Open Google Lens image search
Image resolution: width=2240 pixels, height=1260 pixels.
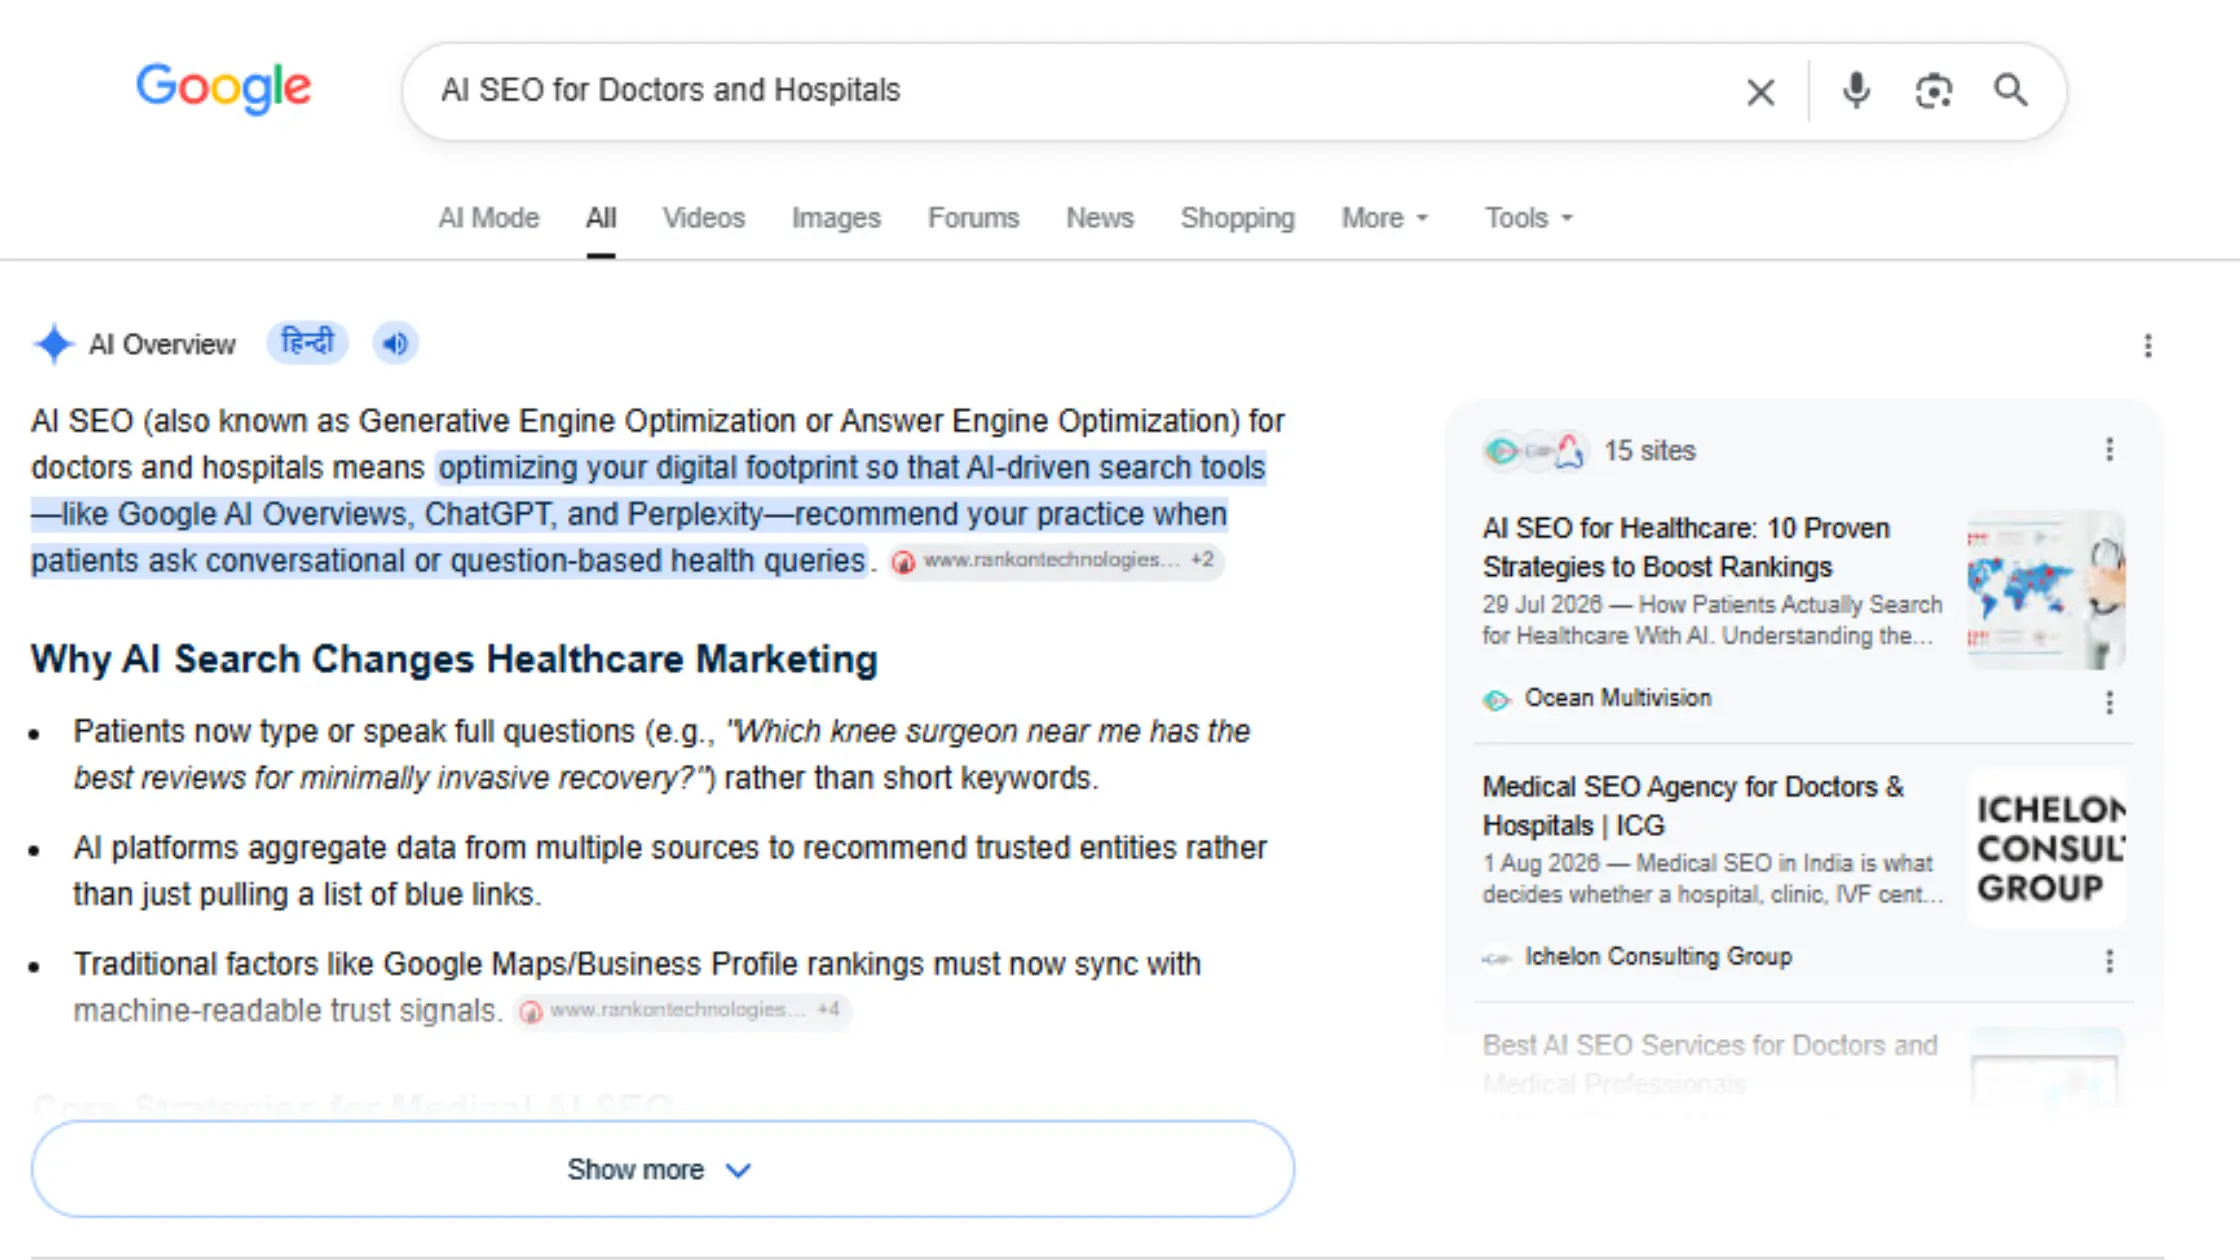(1934, 91)
